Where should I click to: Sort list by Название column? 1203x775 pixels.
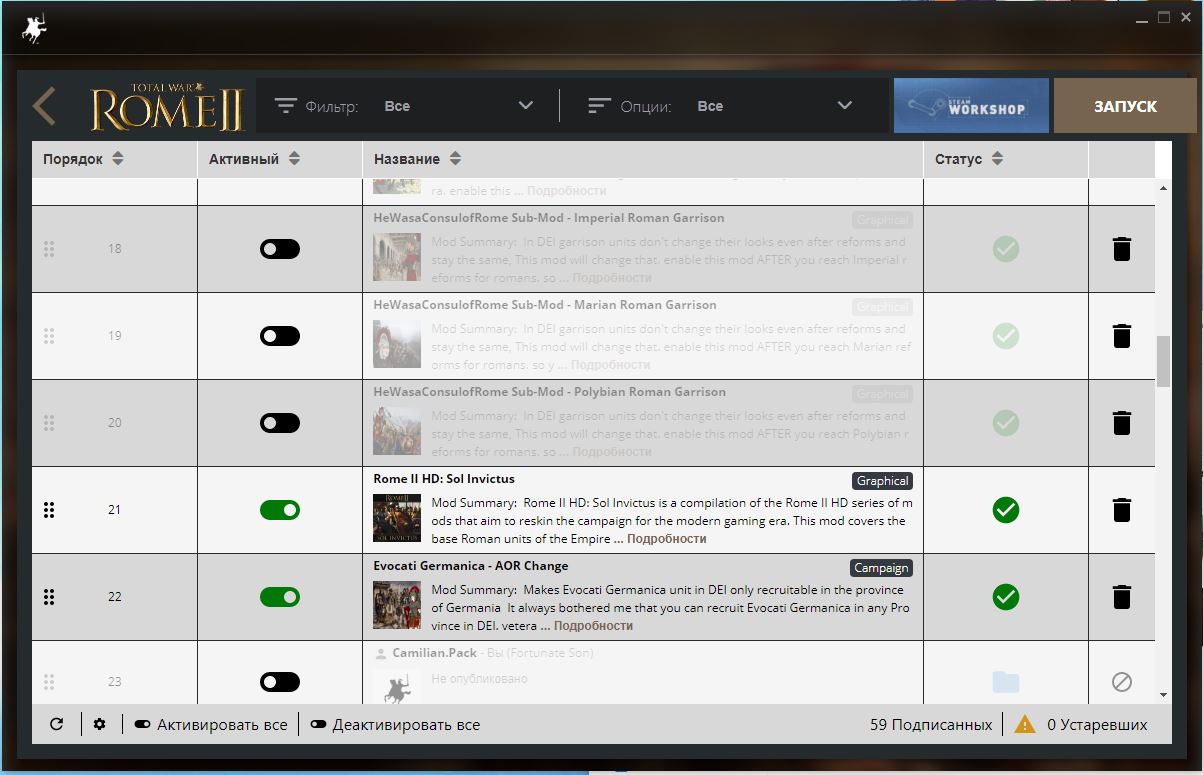[x=418, y=159]
